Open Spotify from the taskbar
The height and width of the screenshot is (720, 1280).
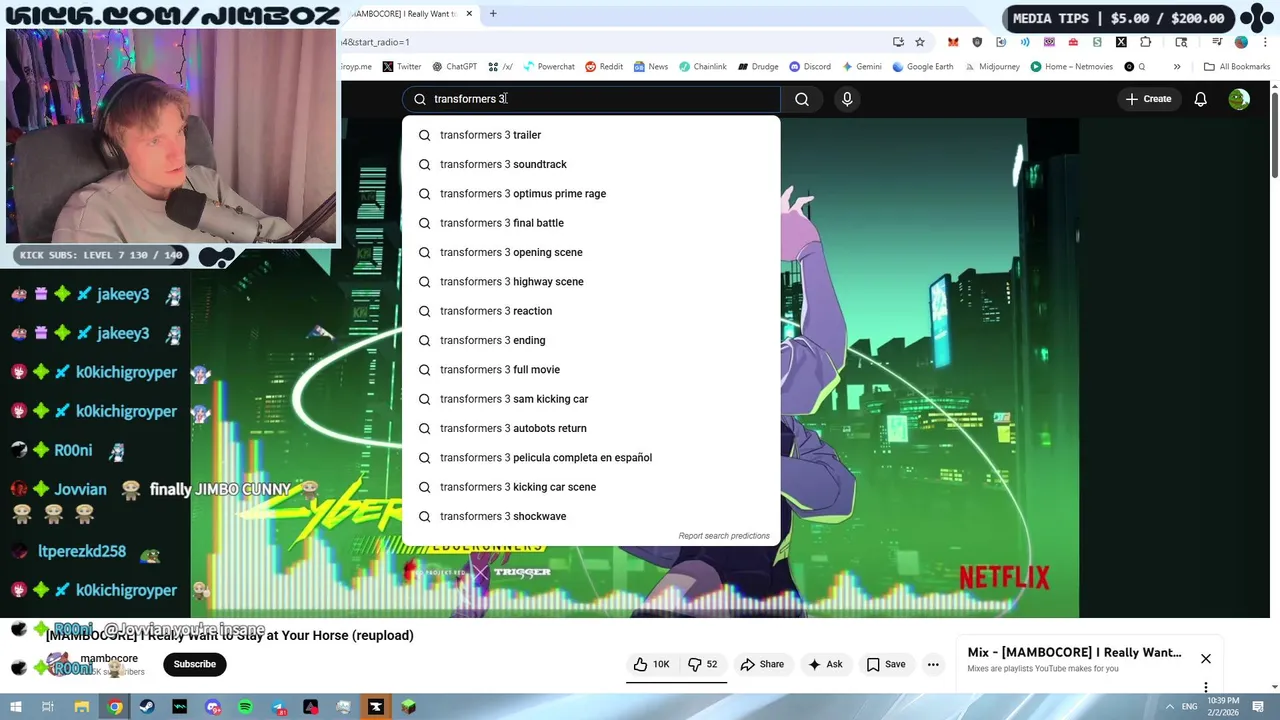pos(245,707)
